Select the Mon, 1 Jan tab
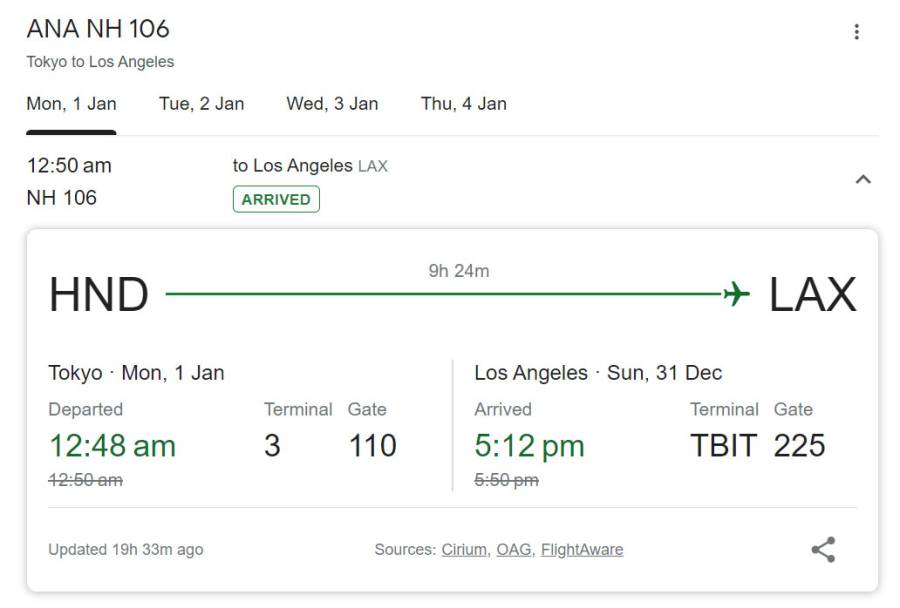900x608 pixels. (71, 104)
